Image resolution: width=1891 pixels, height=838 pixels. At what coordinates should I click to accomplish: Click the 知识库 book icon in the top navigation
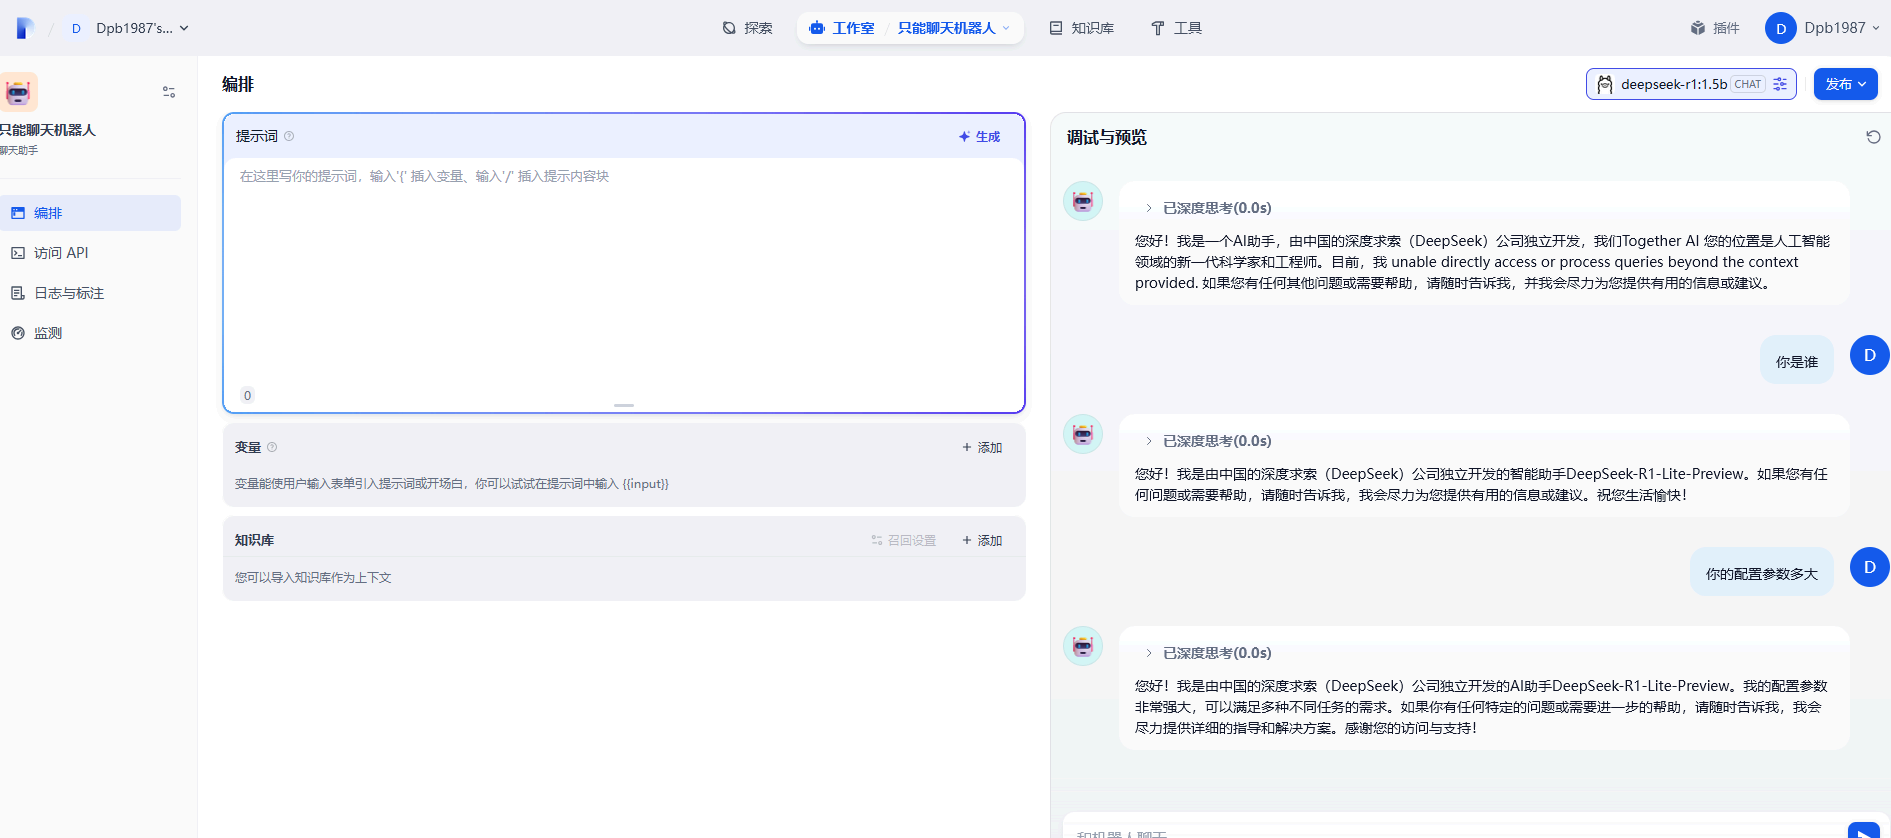(x=1056, y=28)
